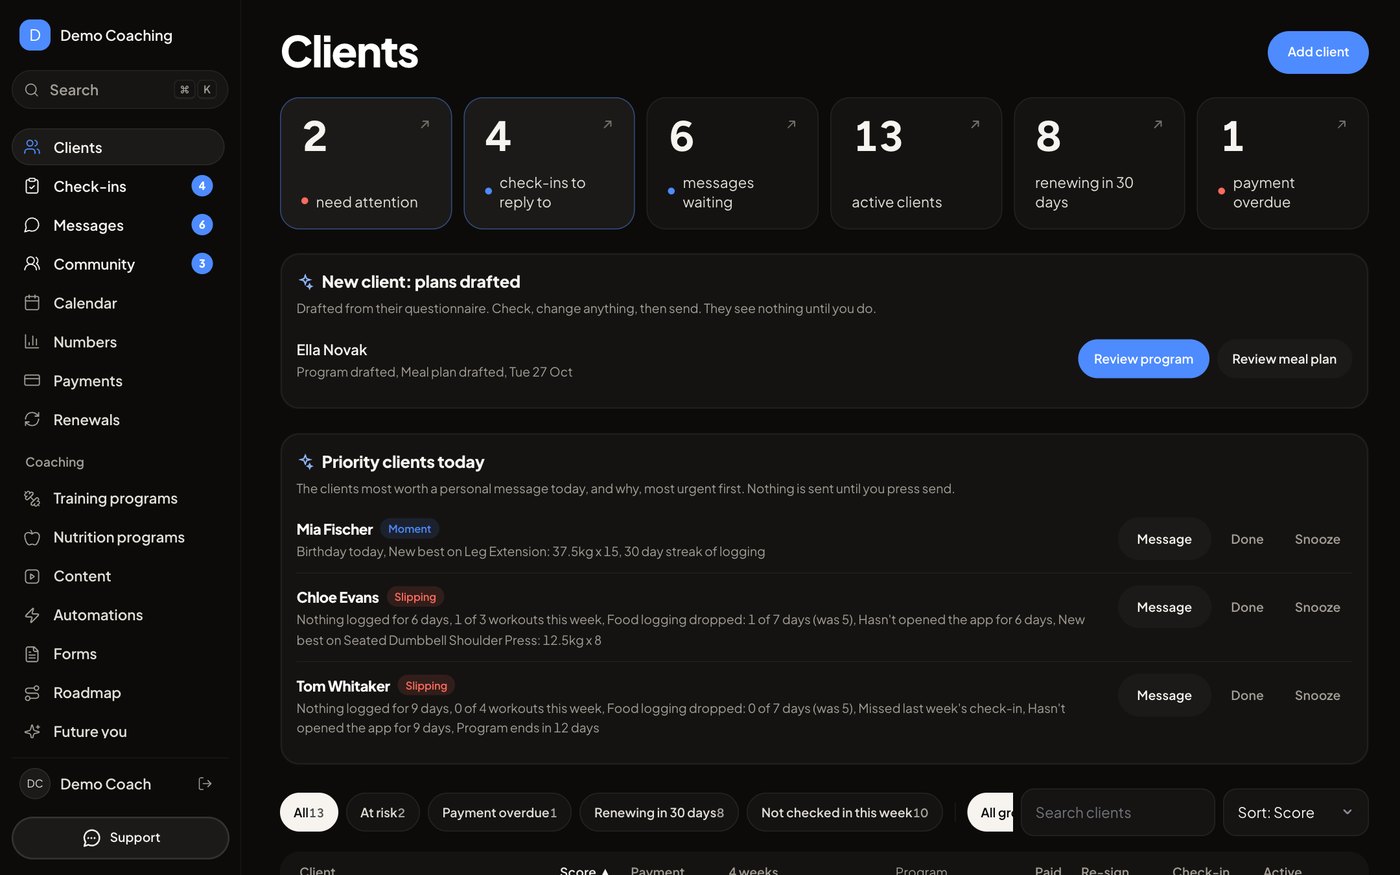Click the Roadmap icon in sidebar
The image size is (1400, 875).
tap(32, 693)
